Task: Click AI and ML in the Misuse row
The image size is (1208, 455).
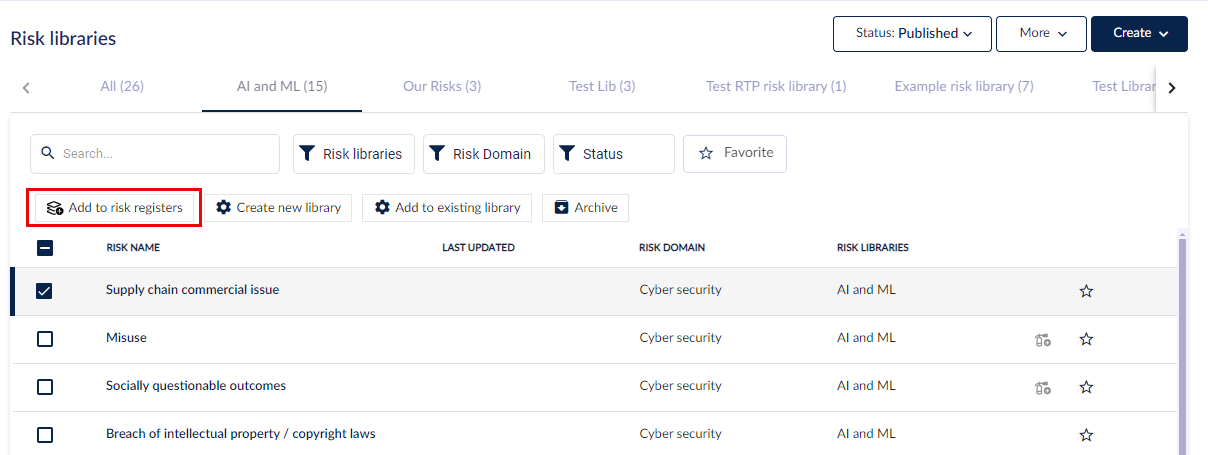Action: tap(866, 338)
